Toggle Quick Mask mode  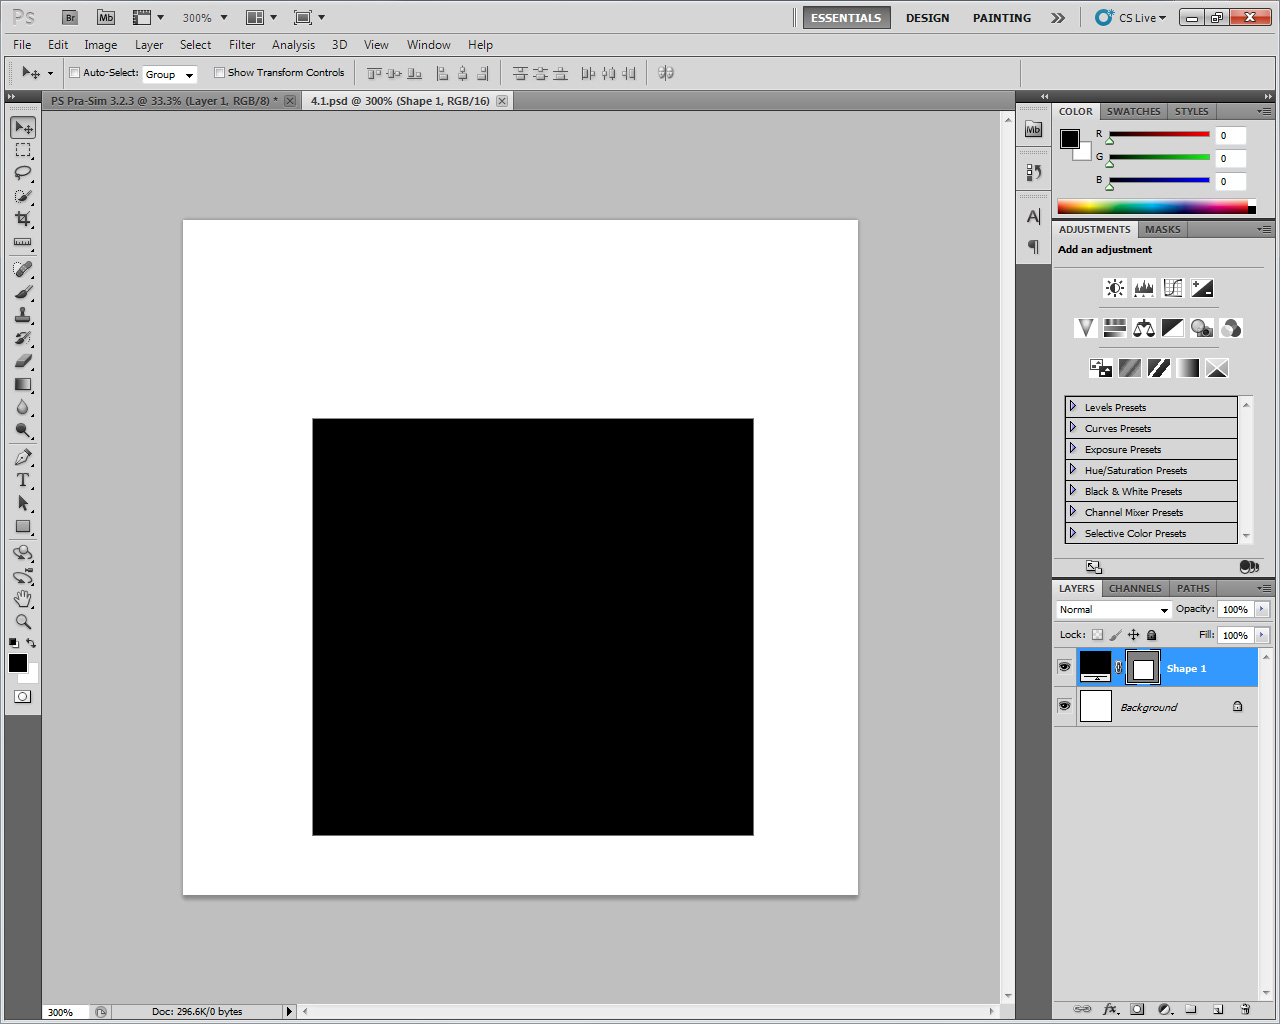point(23,697)
